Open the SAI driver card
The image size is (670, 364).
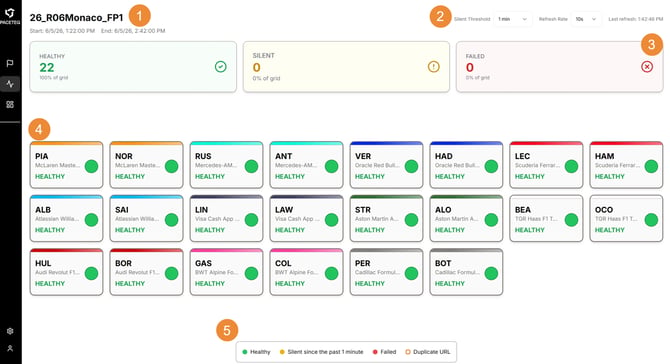point(146,218)
